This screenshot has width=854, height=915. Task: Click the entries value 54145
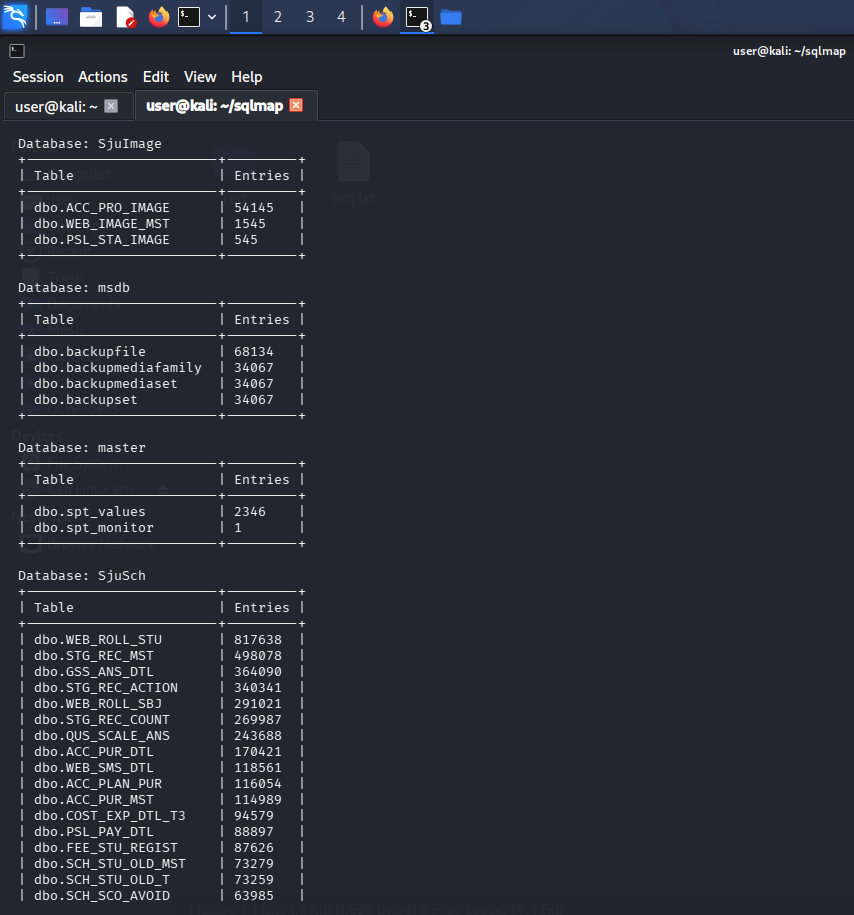coord(254,208)
